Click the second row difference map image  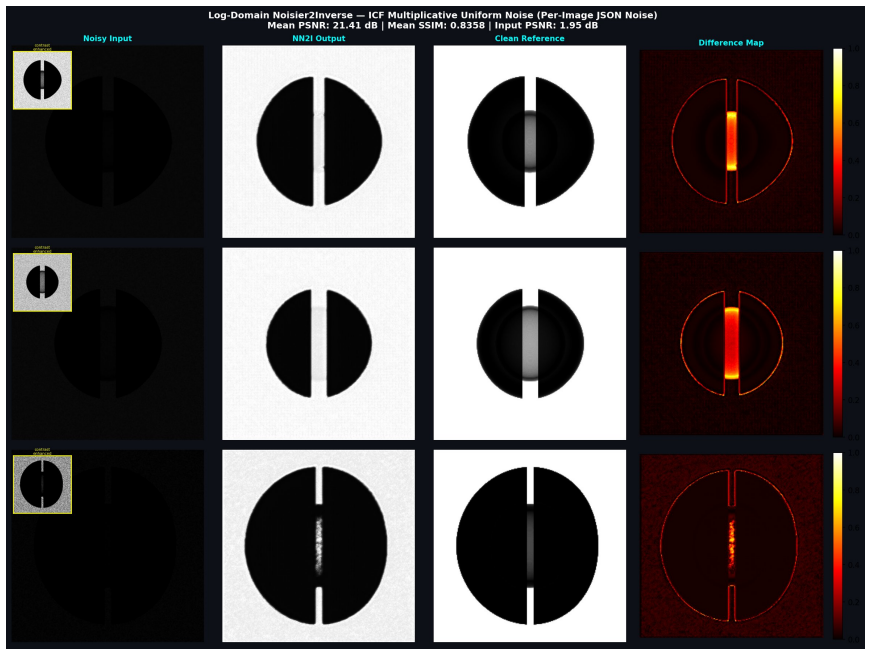(731, 344)
